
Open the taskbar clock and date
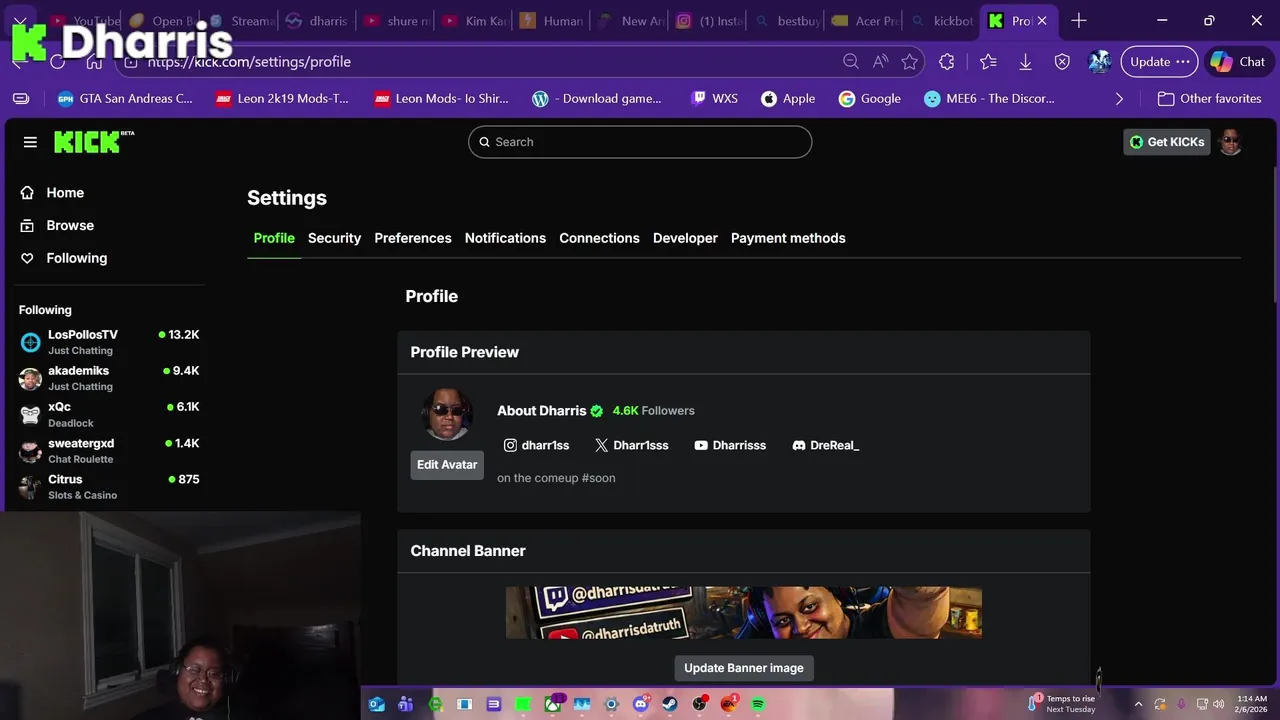[x=1252, y=704]
